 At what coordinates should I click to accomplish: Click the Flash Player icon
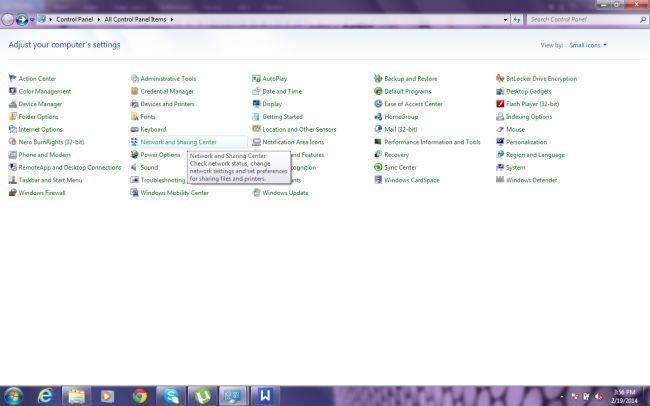pyautogui.click(x=500, y=104)
